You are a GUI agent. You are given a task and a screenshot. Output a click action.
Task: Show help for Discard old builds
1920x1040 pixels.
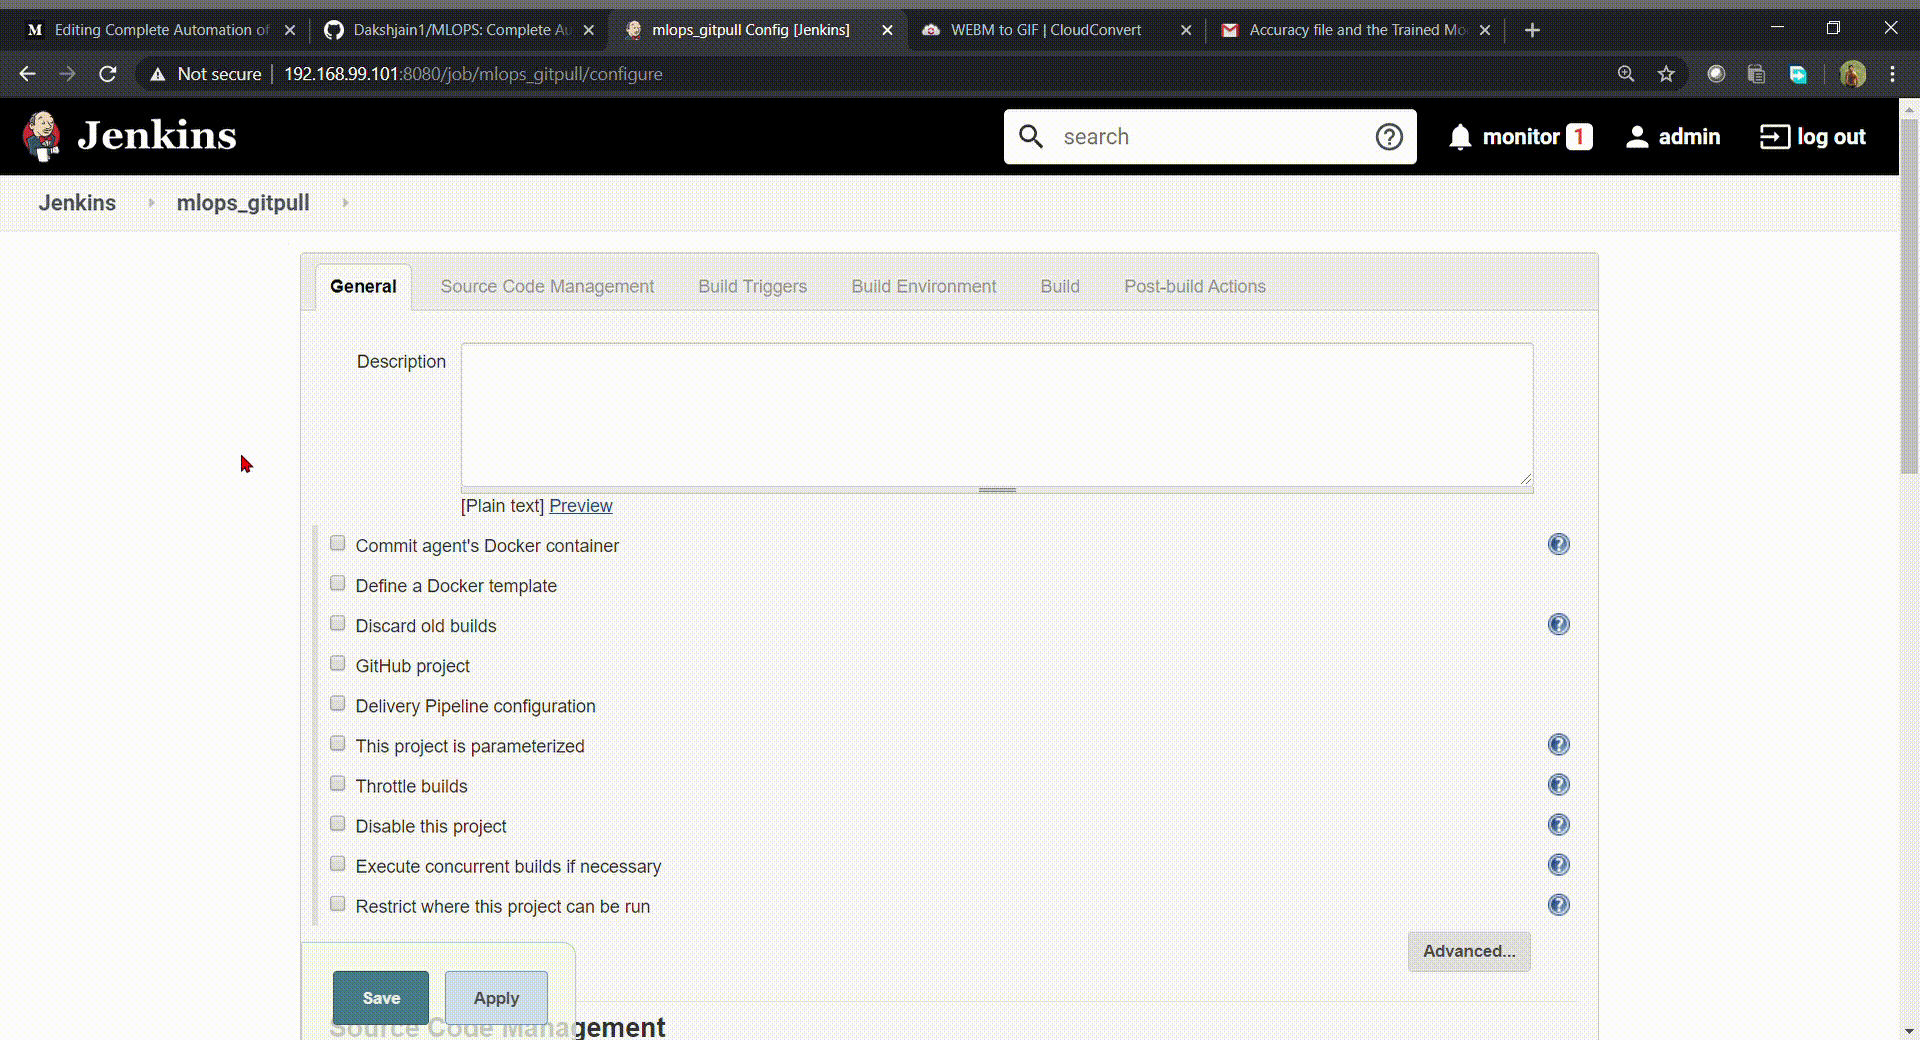1558,624
